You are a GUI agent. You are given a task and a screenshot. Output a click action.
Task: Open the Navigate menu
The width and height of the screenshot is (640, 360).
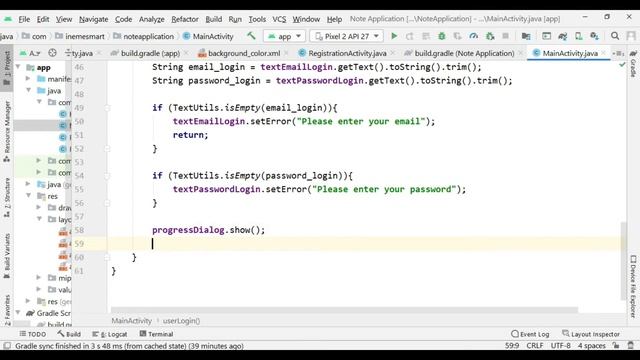93,19
